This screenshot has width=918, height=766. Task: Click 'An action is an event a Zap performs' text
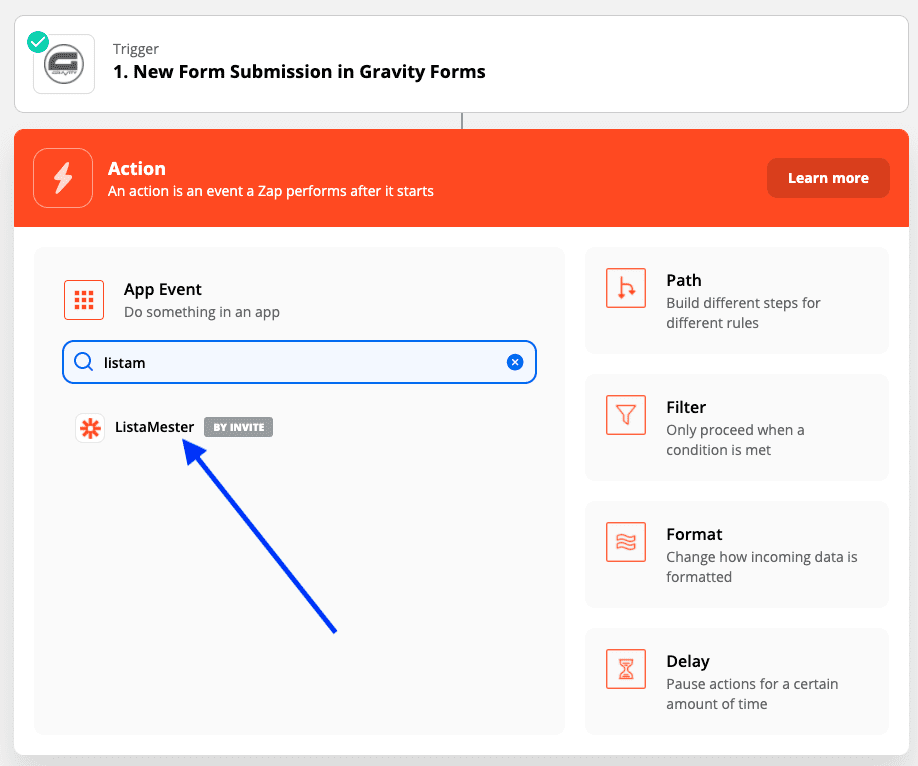coord(270,192)
